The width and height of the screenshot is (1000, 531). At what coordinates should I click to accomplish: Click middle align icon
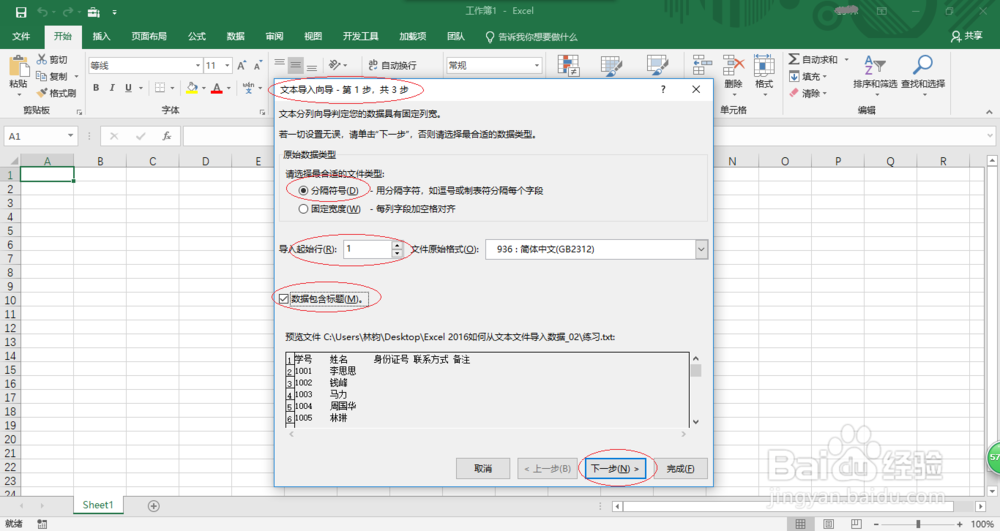click(x=295, y=65)
